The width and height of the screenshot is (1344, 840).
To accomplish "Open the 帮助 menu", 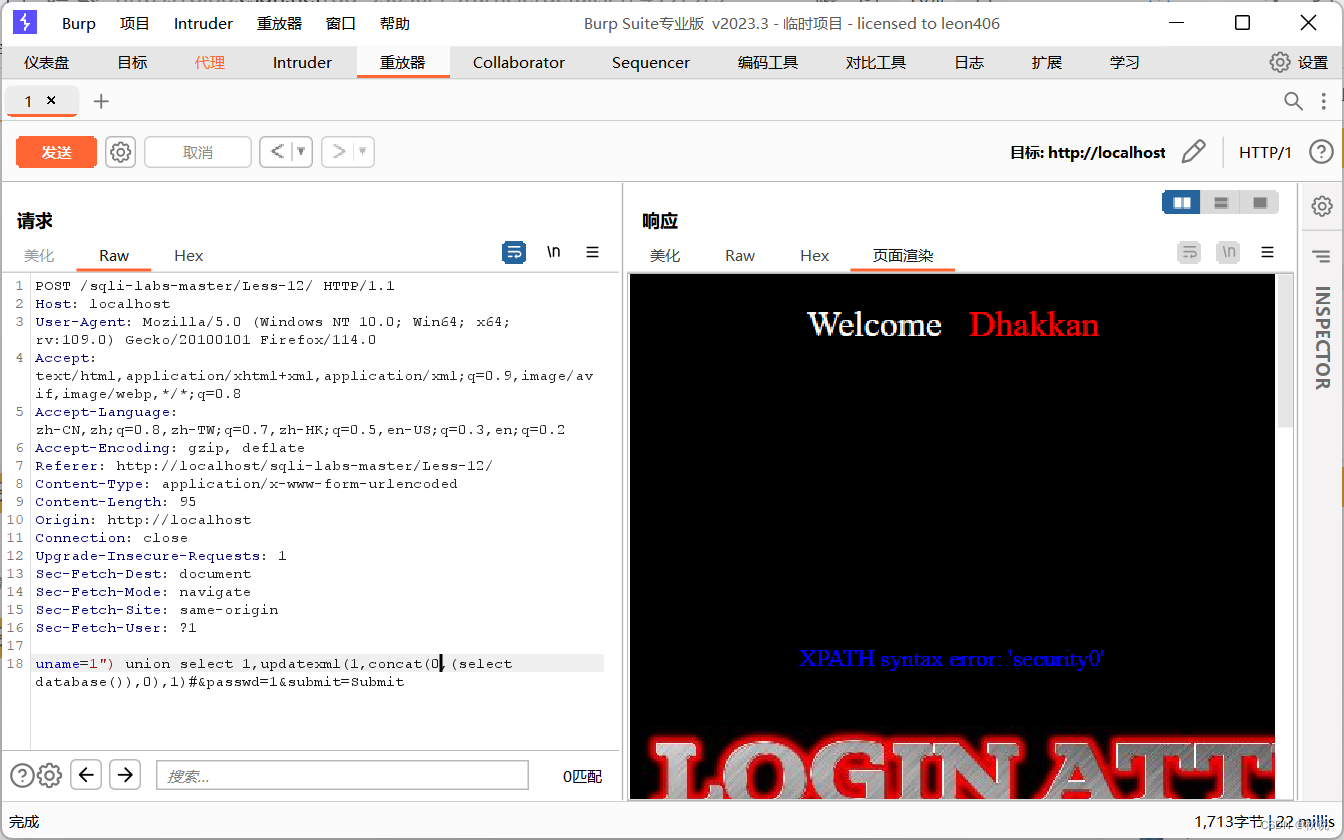I will [394, 23].
